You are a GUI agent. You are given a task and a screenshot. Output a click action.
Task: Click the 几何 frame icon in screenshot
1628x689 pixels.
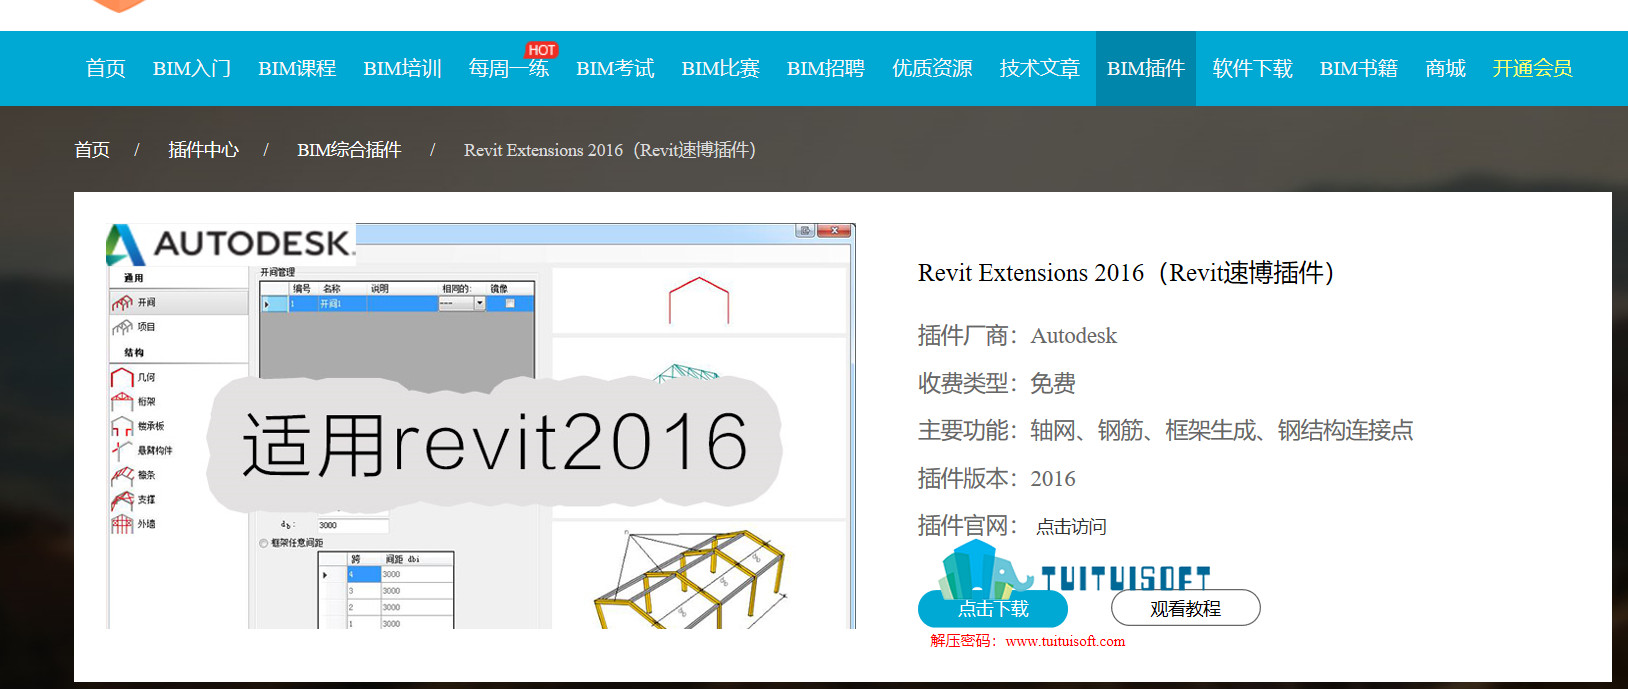pyautogui.click(x=122, y=377)
